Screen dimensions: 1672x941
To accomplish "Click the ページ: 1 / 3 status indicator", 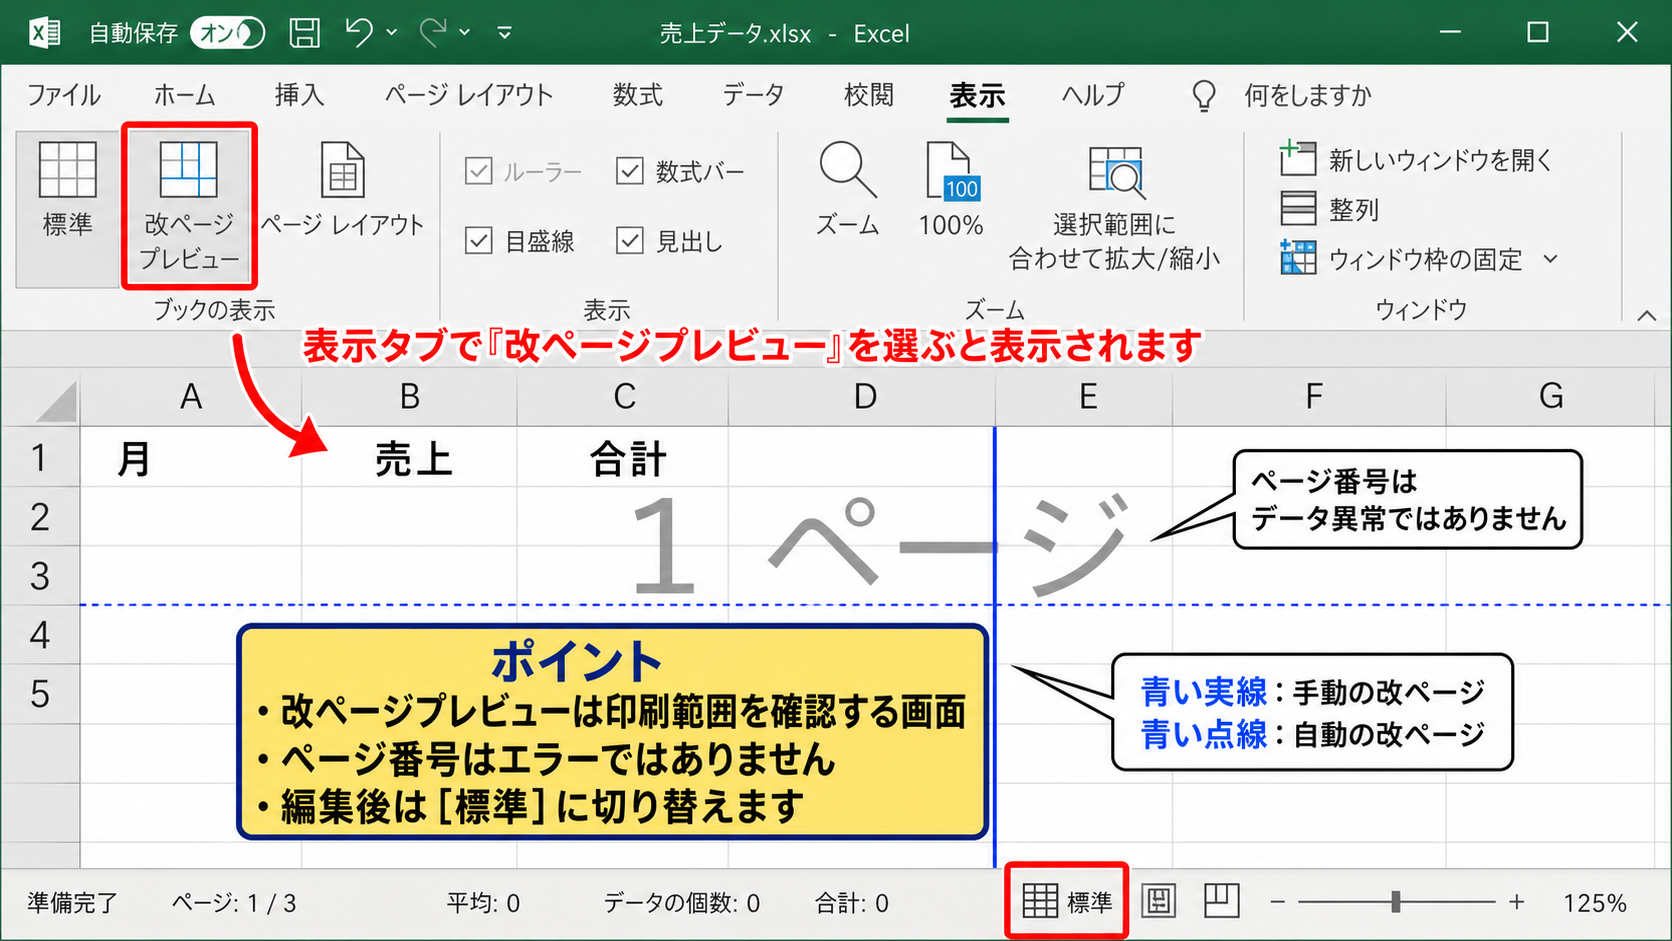I will [x=234, y=903].
